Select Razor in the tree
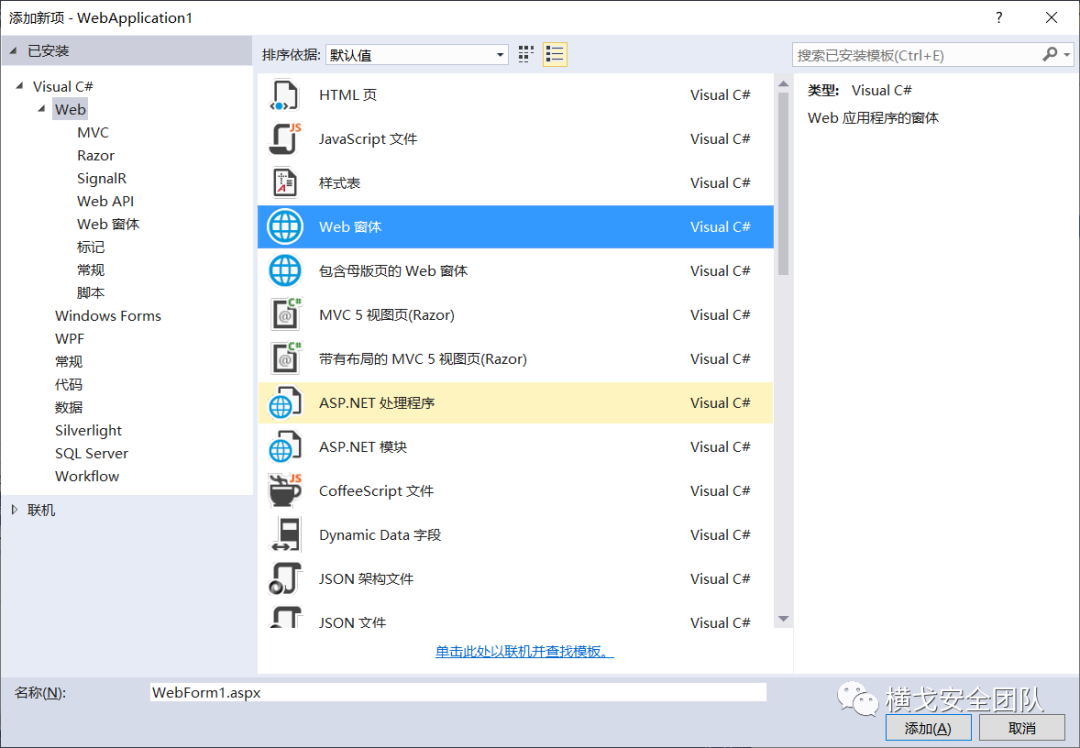This screenshot has height=748, width=1080. (96, 156)
